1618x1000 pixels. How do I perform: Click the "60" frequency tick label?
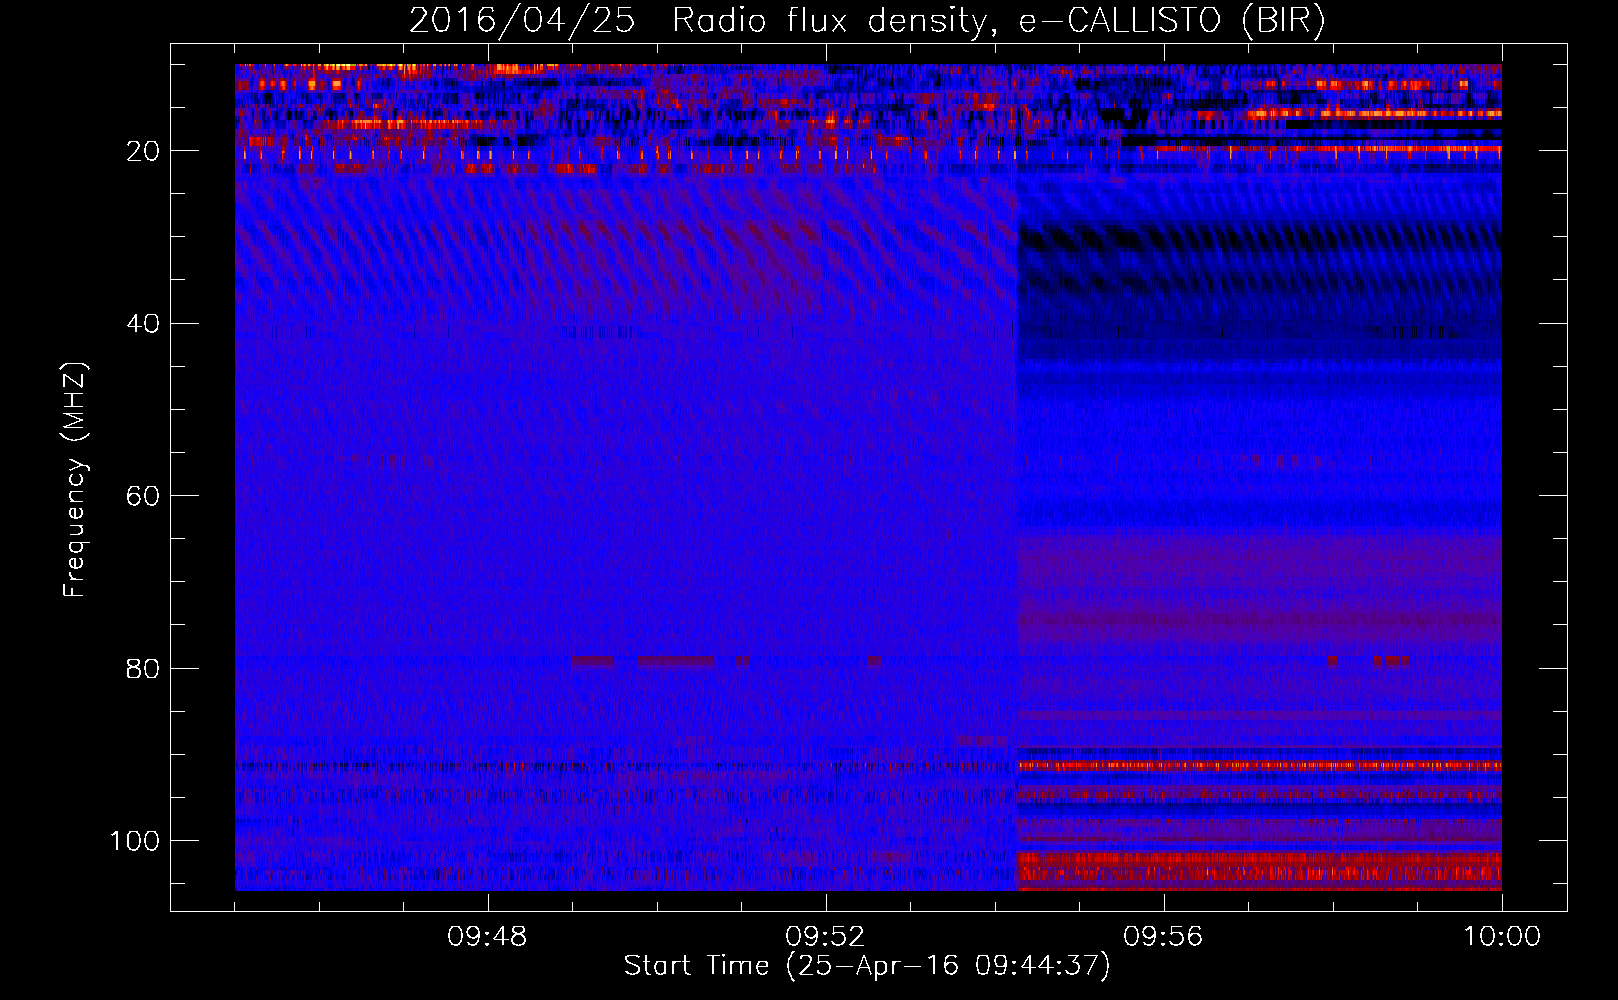(x=144, y=496)
